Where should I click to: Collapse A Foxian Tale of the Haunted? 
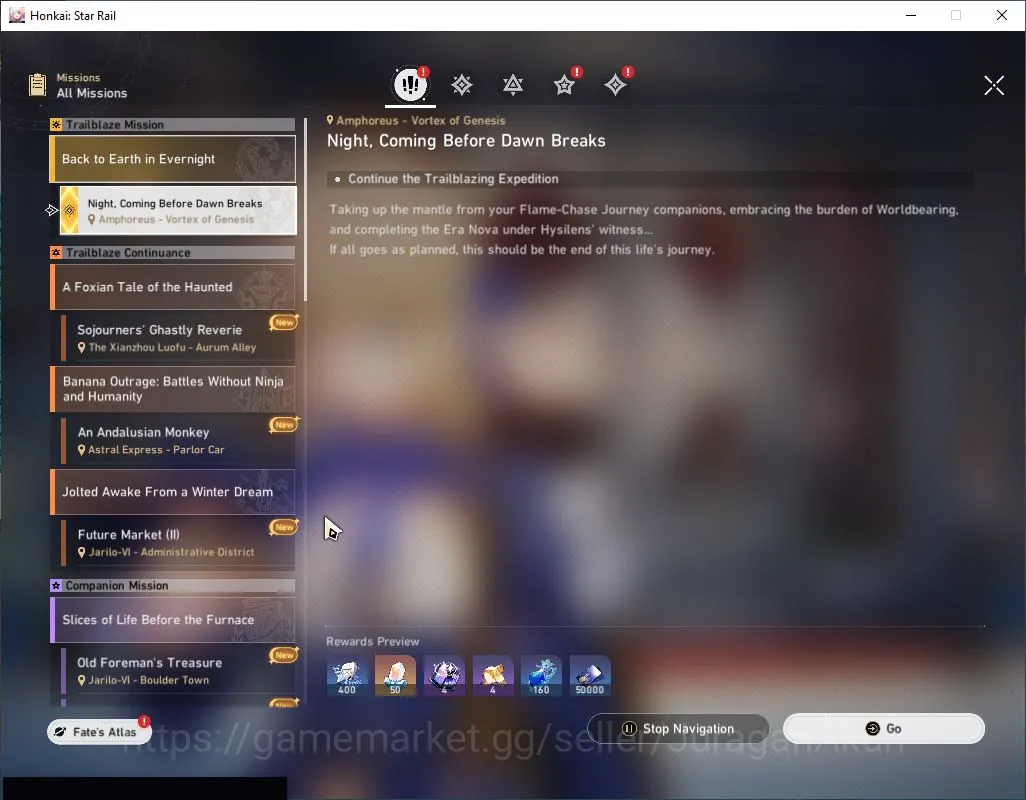(173, 287)
